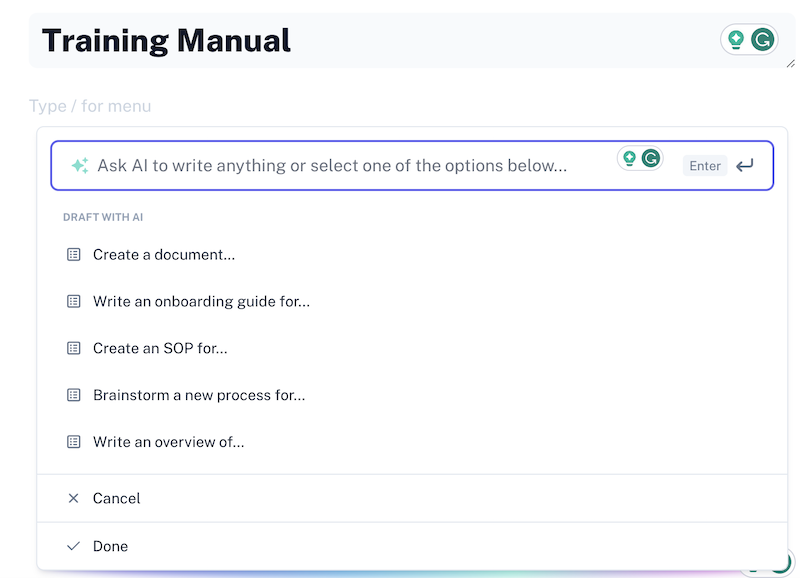Click the lightbulb icon inside the AI prompt bar
Viewport: 800px width, 578px height.
pos(628,159)
